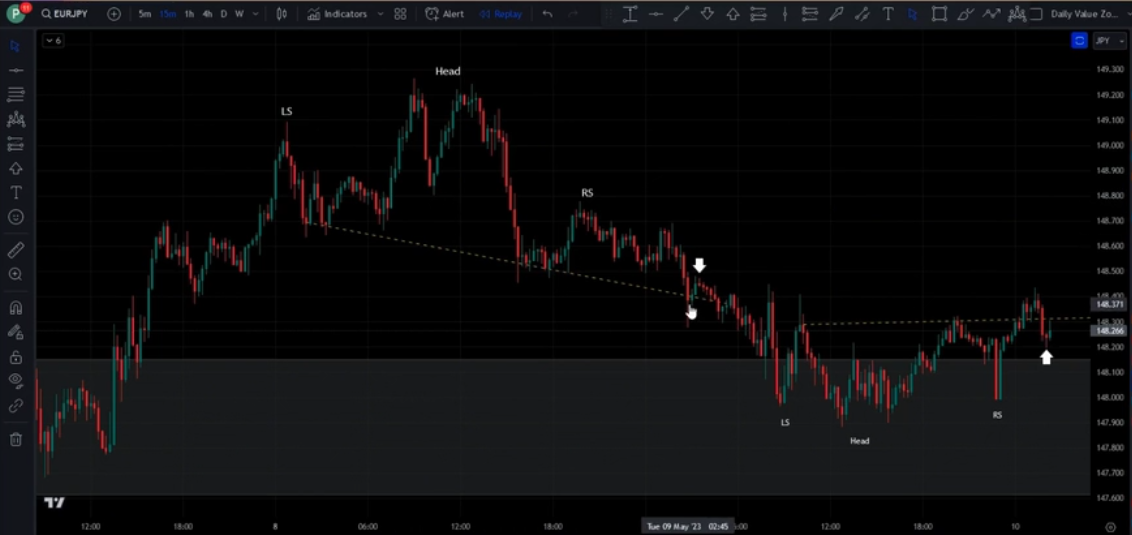Viewport: 1132px width, 535px height.
Task: Open the forecasting and measurement tools in left sidebar
Action: click(x=16, y=144)
